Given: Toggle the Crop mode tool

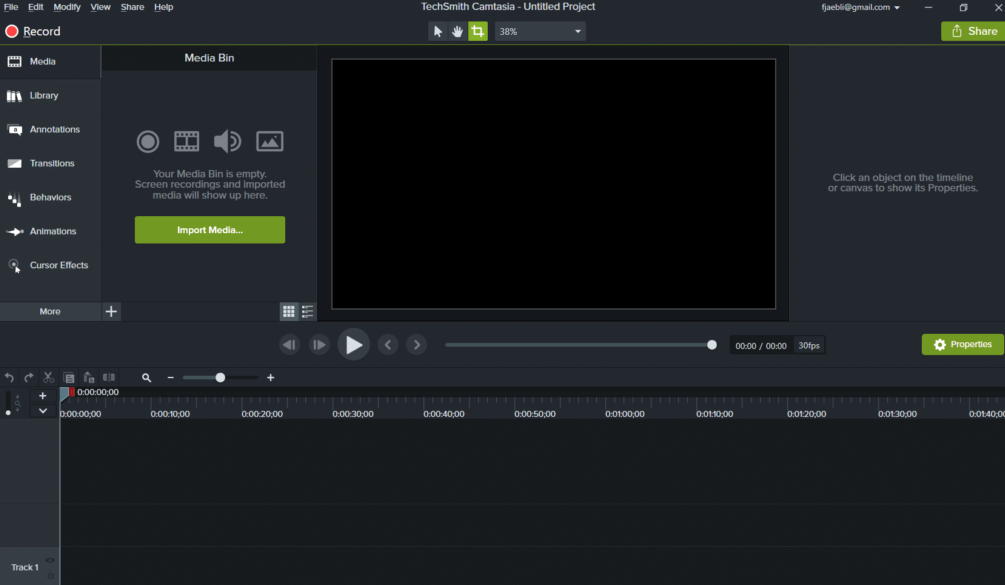Looking at the screenshot, I should click(x=478, y=31).
